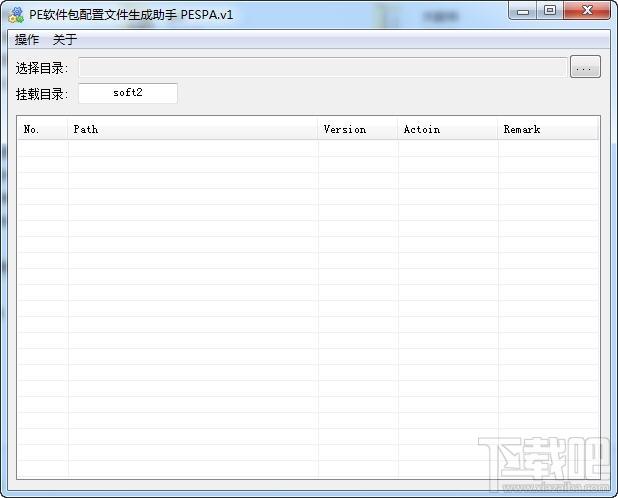
Task: Open the 操作 menu
Action: click(27, 40)
